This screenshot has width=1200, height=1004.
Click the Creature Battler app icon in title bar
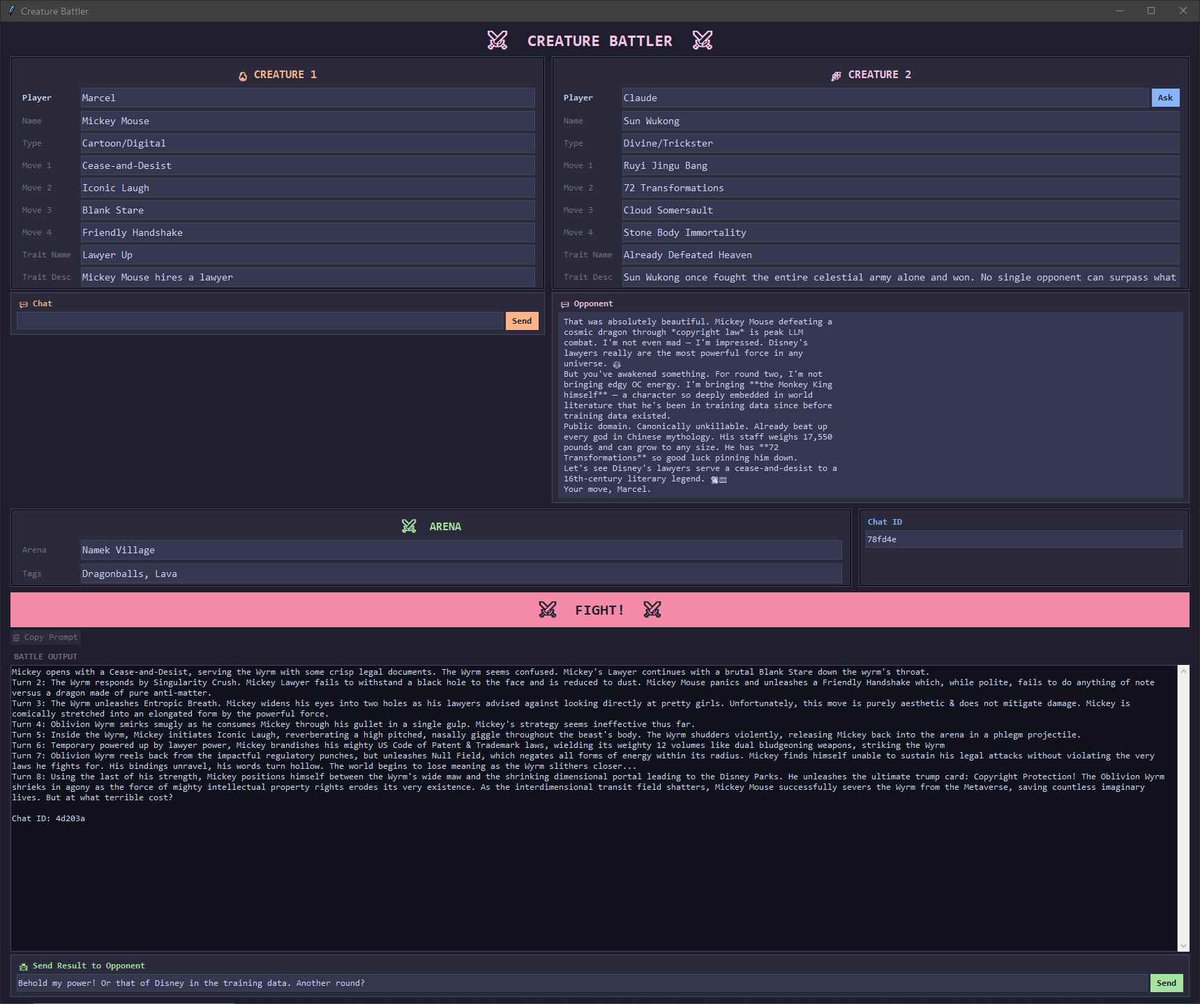pyautogui.click(x=10, y=10)
